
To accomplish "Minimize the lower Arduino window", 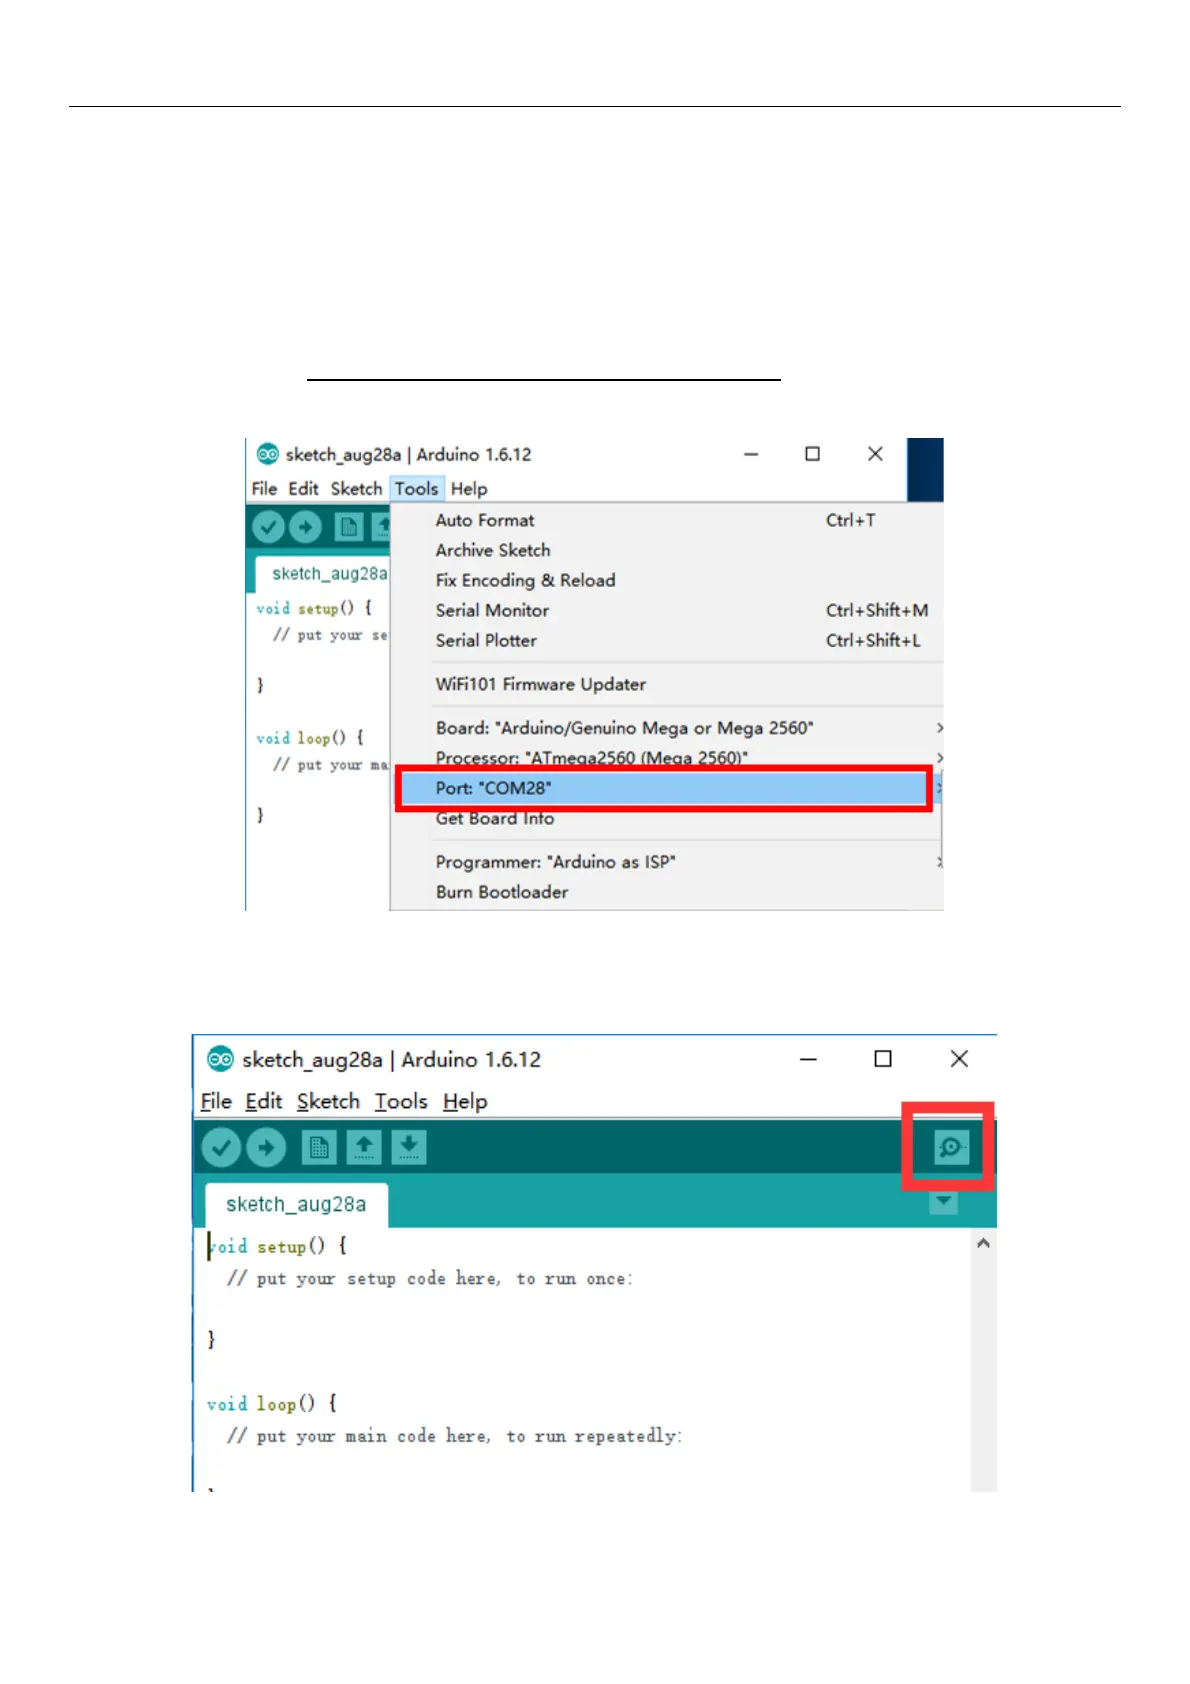I will coord(809,1059).
